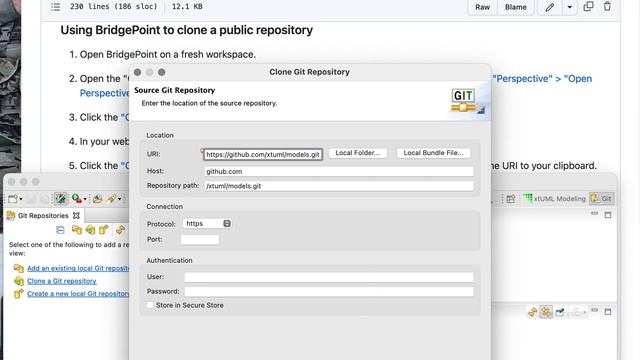Click Clone a Git repository toolbar icon

90,230
